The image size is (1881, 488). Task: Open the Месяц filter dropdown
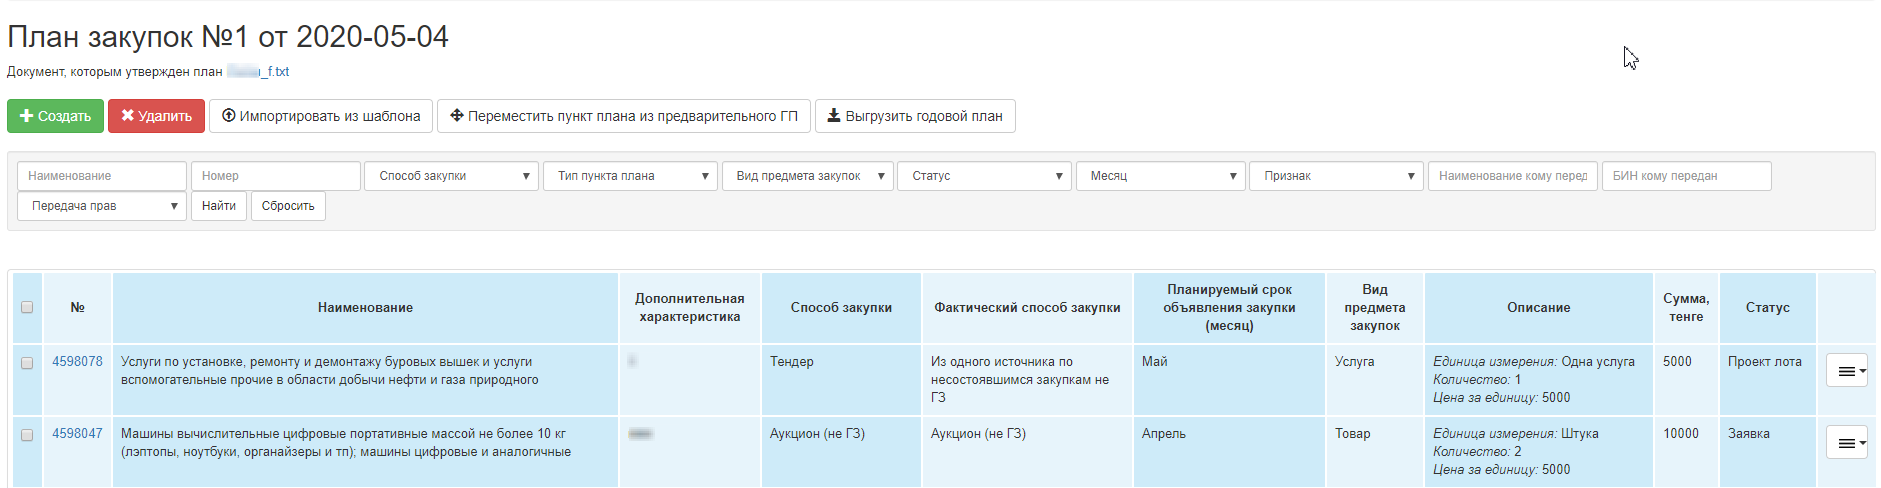pyautogui.click(x=1160, y=176)
